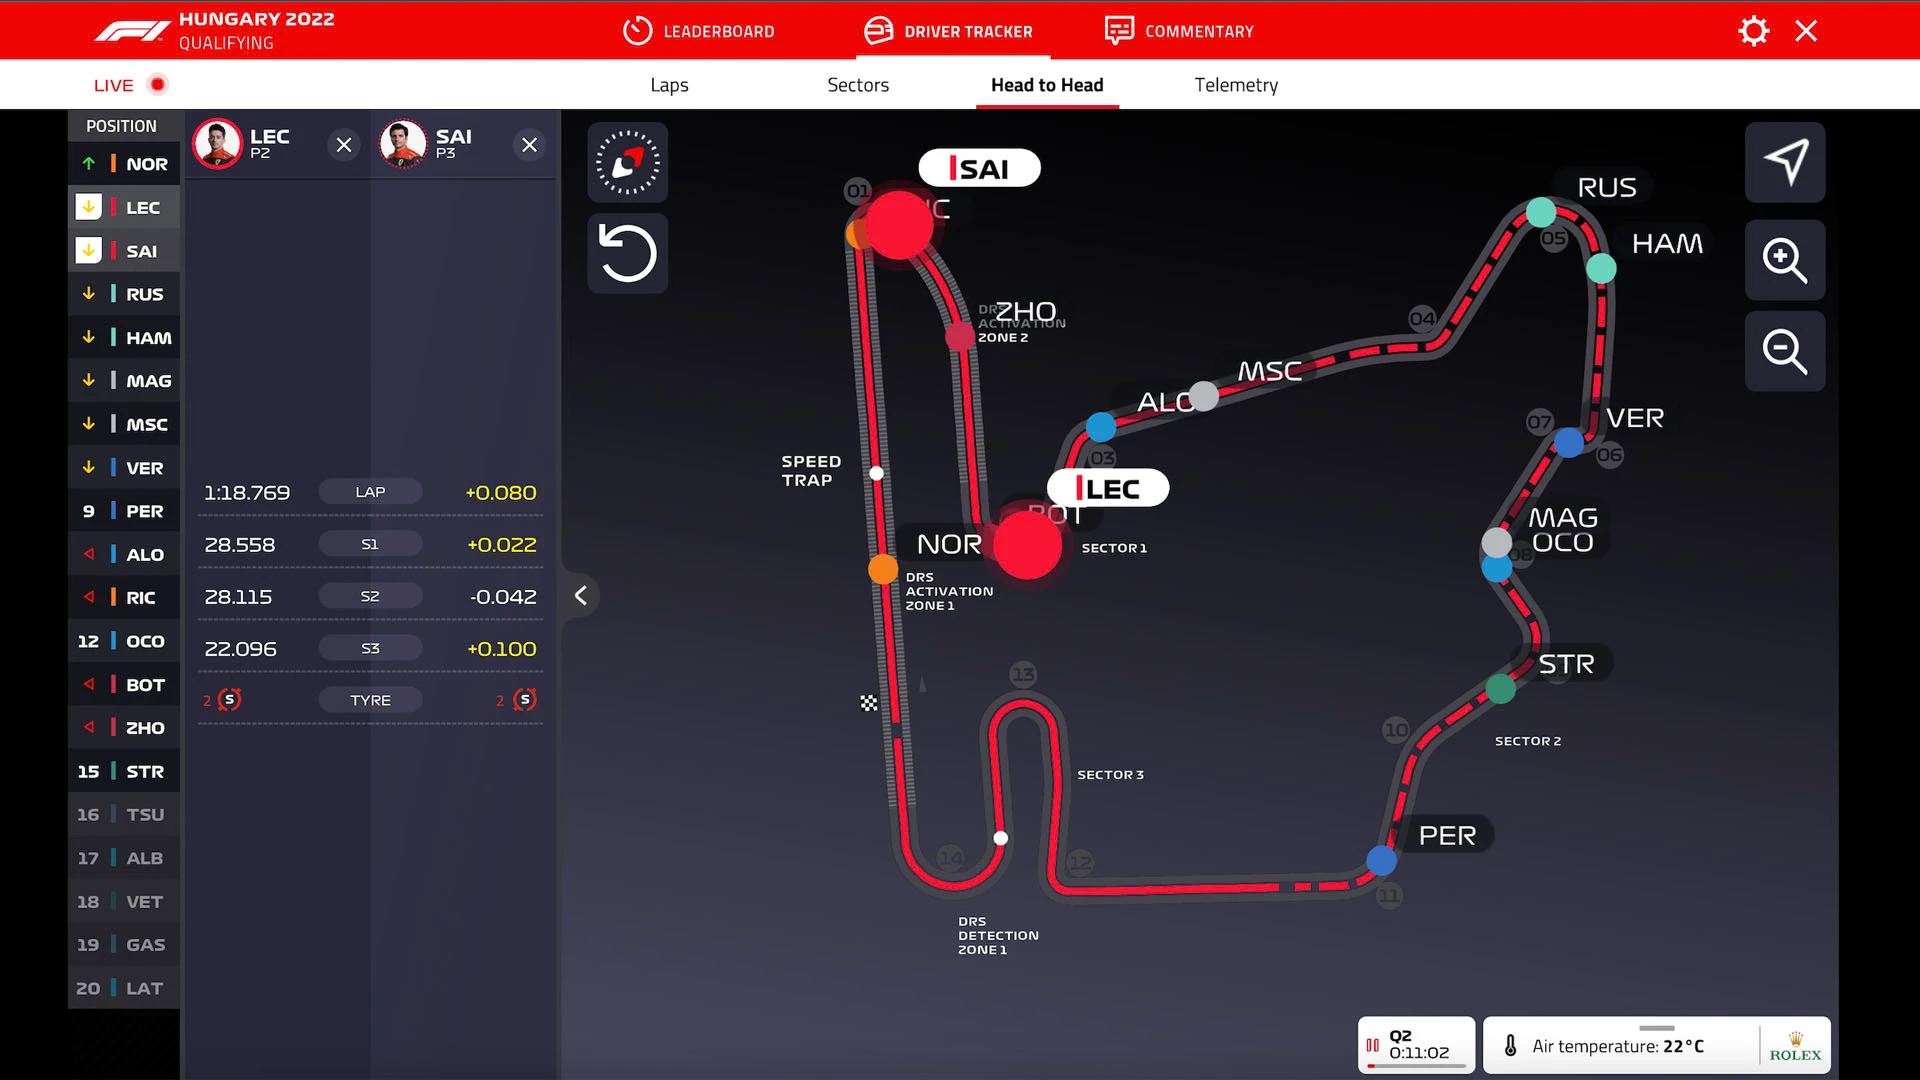Zoom out of the track map
Viewport: 1920px width, 1080px height.
click(x=1785, y=351)
